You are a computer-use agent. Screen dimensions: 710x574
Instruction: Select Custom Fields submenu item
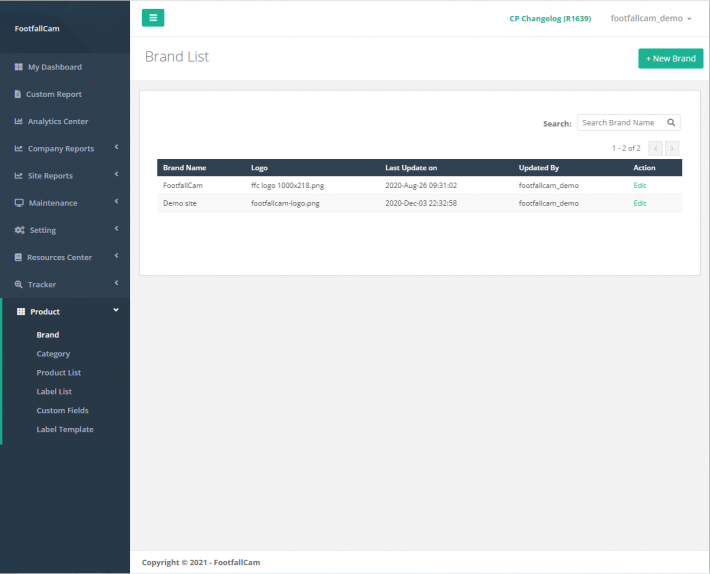pos(62,411)
